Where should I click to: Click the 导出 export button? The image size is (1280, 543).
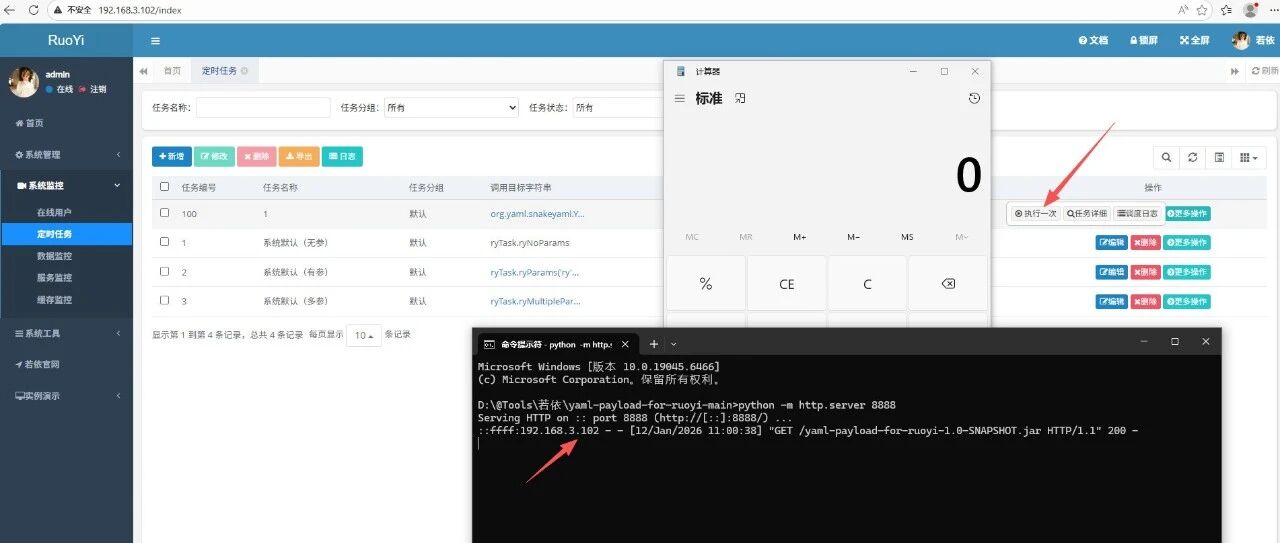pyautogui.click(x=297, y=156)
